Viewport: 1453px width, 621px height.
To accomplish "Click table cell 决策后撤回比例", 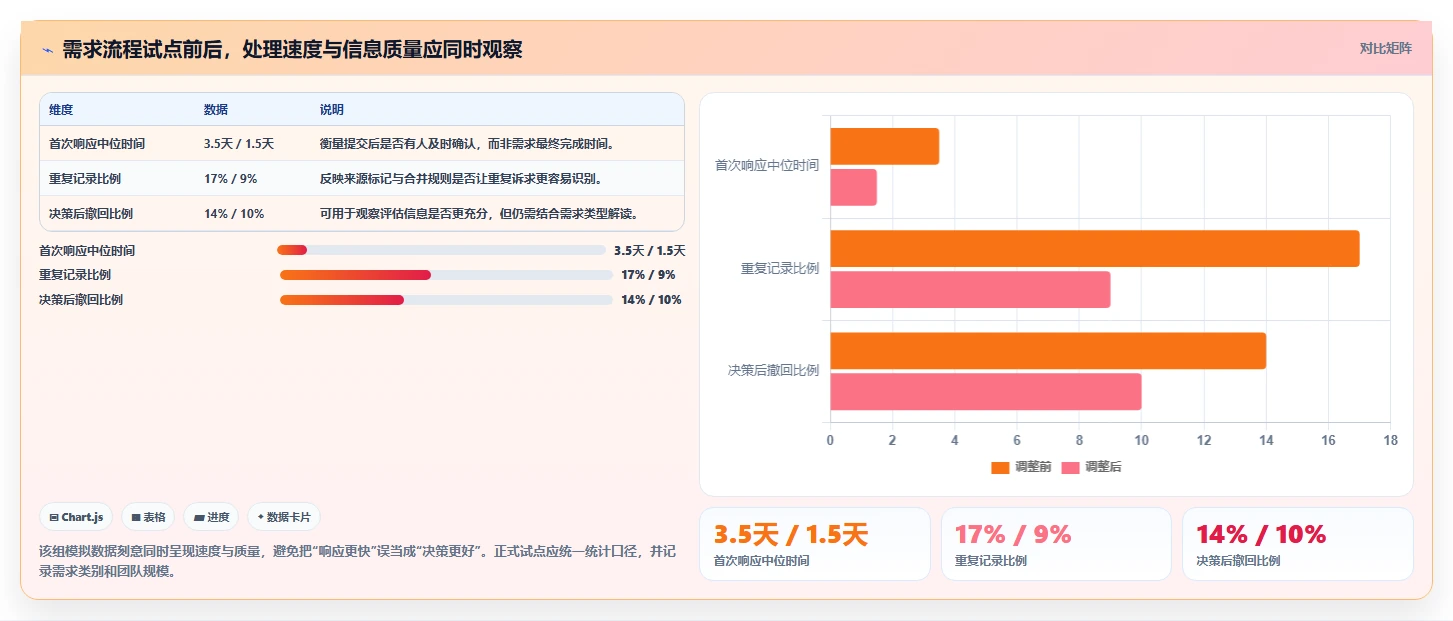I will 91,213.
